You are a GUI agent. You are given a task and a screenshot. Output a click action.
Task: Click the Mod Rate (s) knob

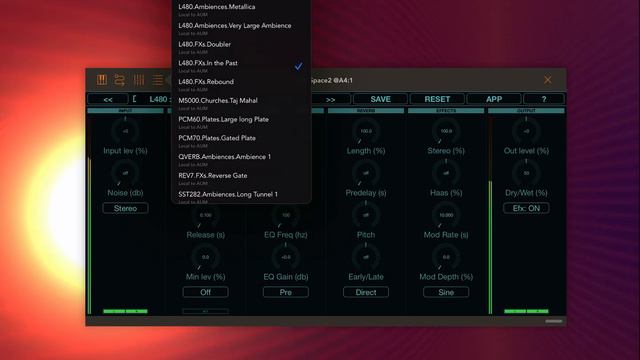coord(446,215)
